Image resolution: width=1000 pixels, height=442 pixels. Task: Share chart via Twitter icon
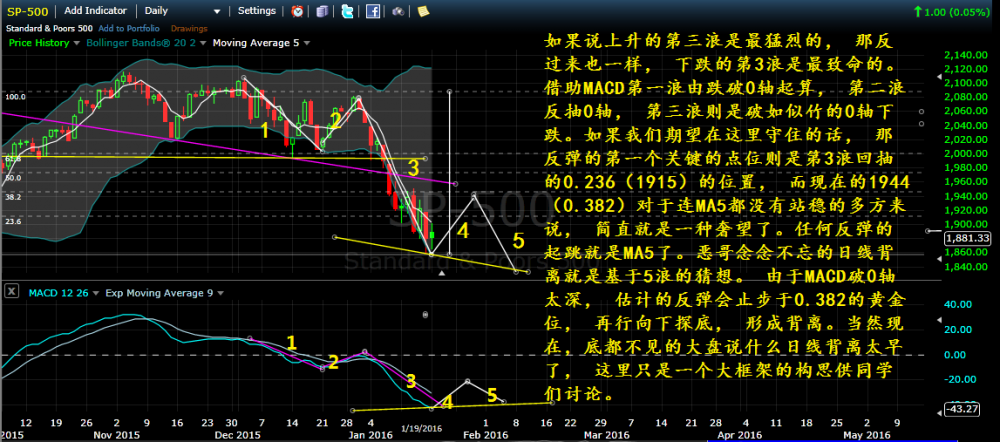pos(346,11)
